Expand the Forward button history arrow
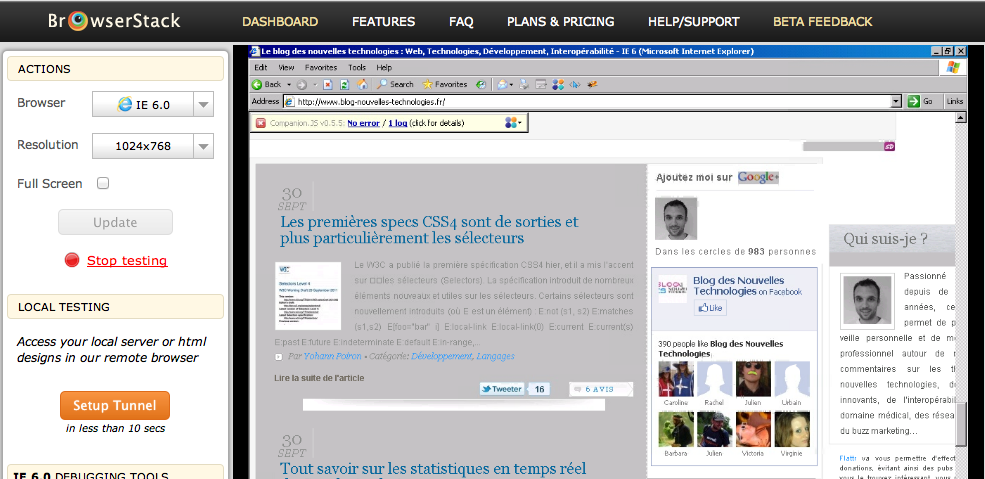The height and width of the screenshot is (479, 985). [315, 85]
